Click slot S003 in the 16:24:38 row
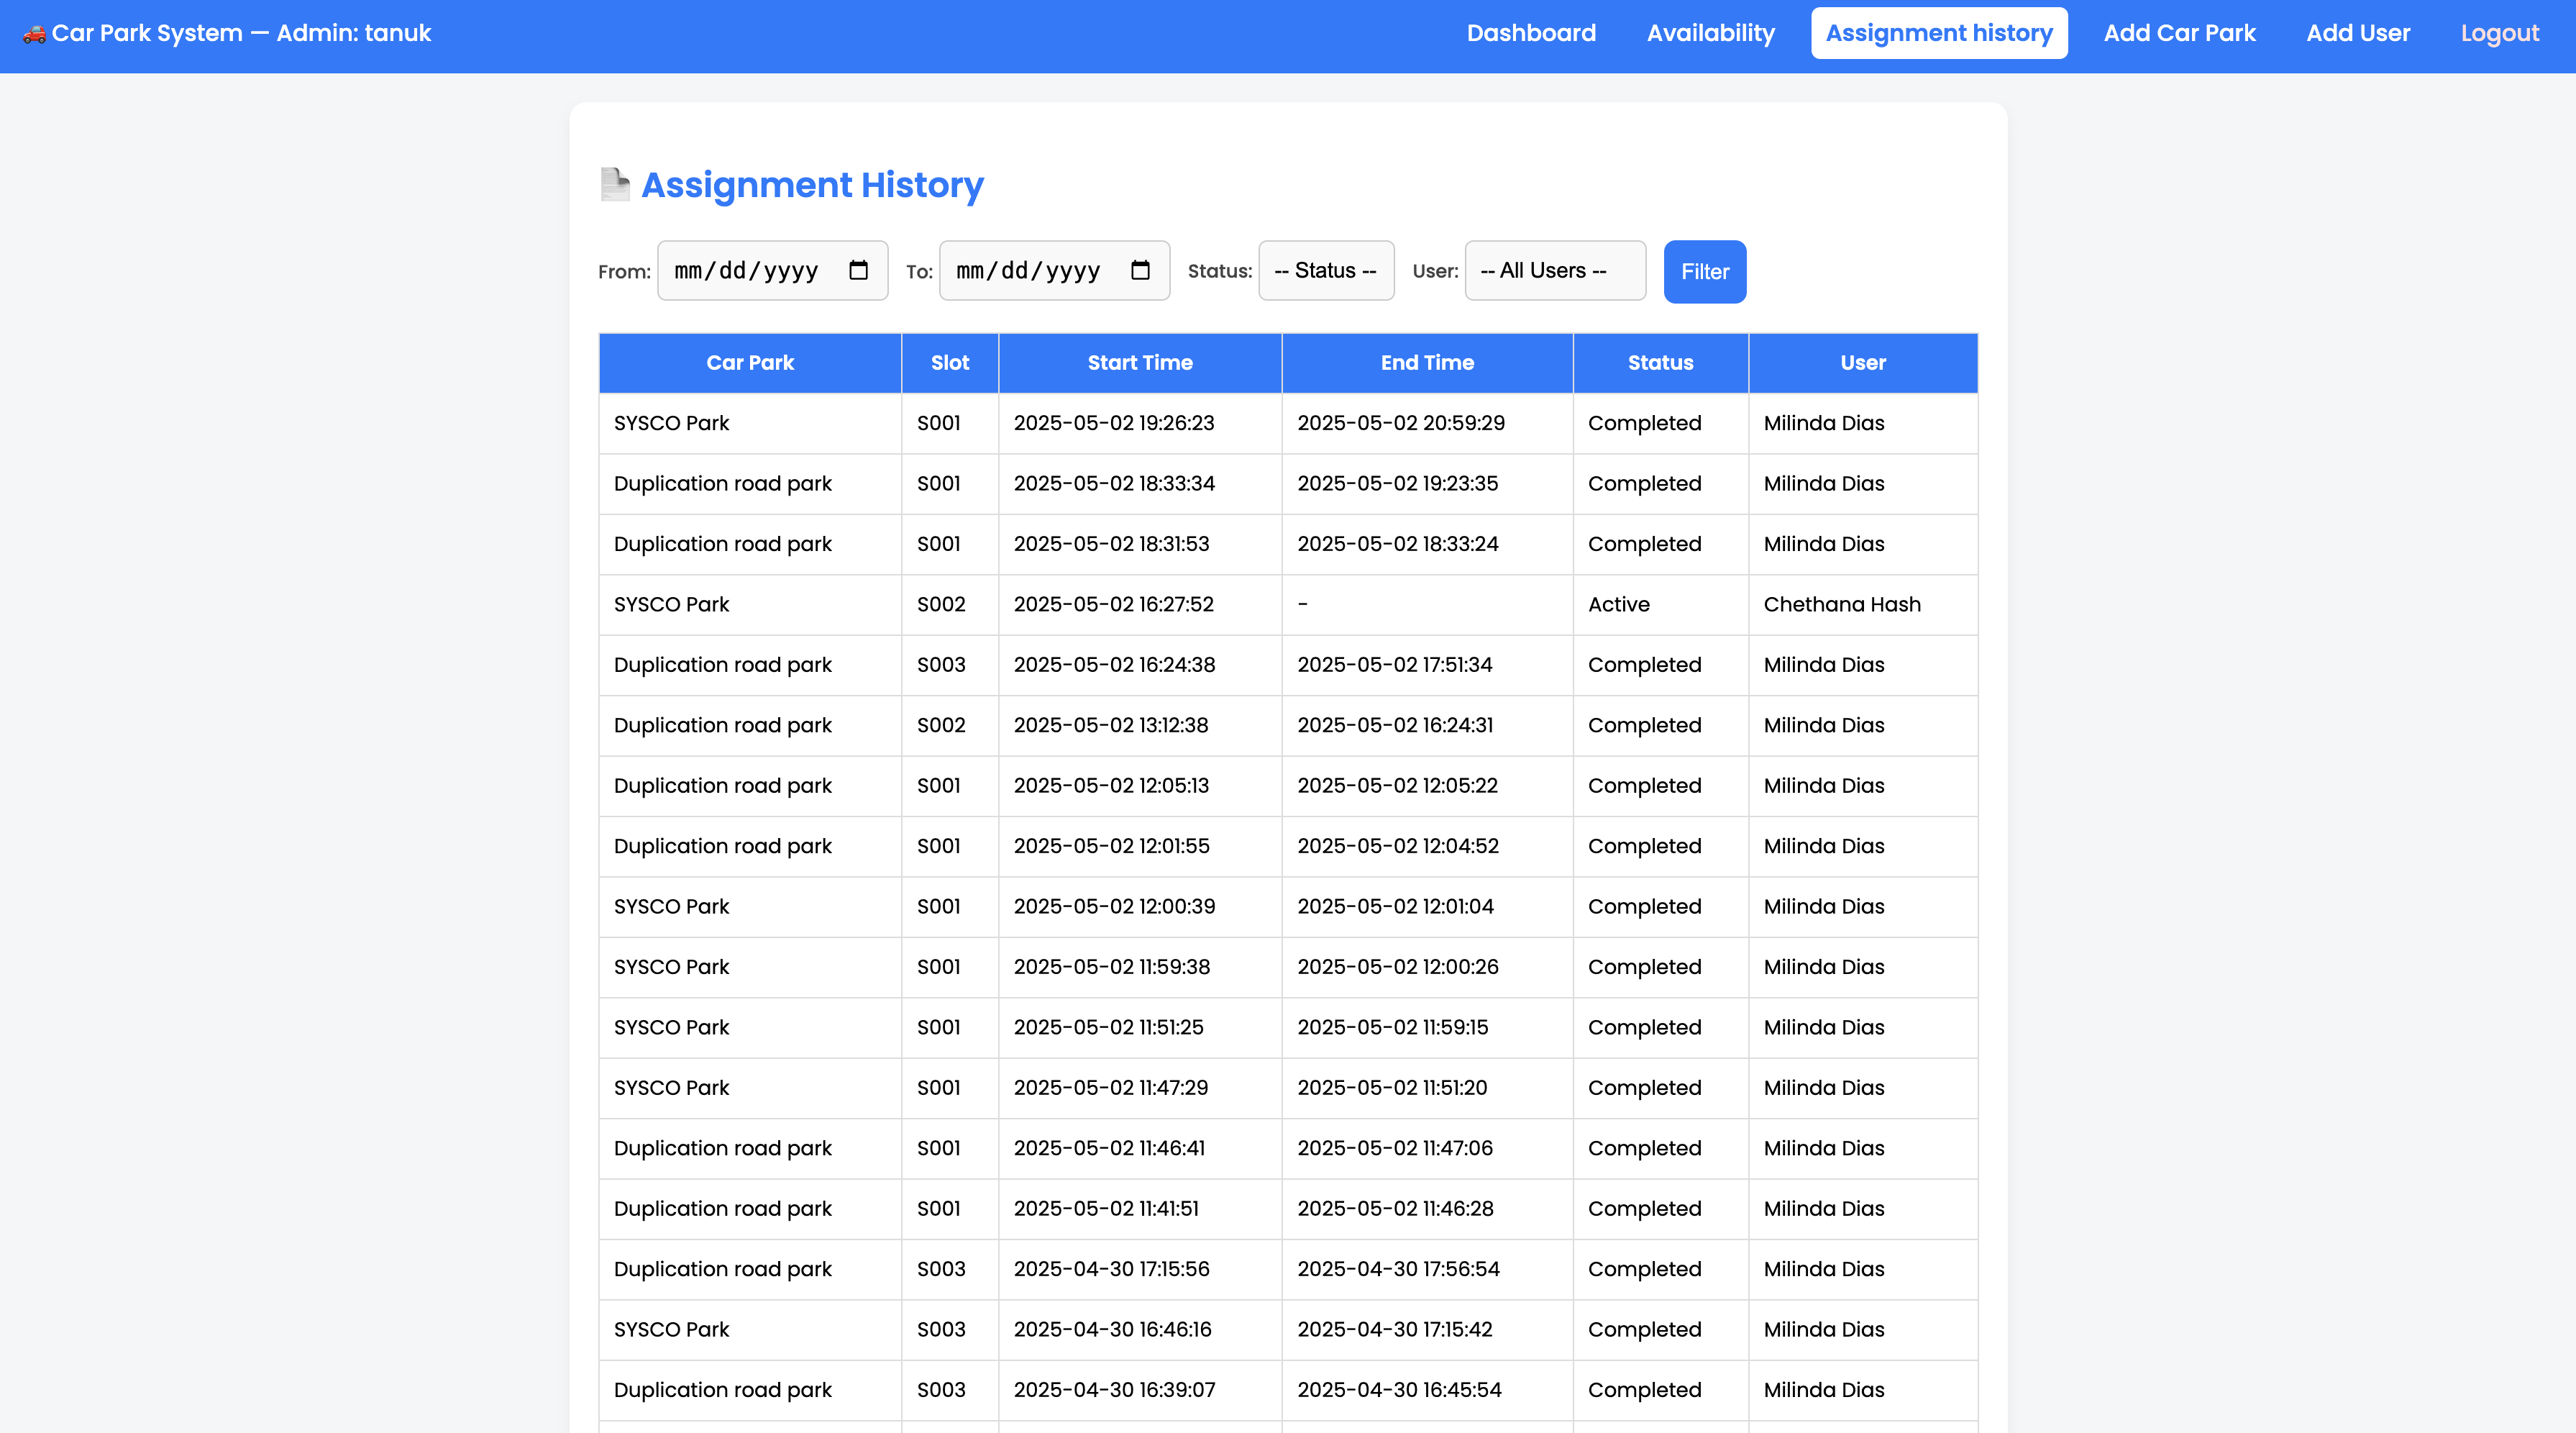 tap(941, 665)
